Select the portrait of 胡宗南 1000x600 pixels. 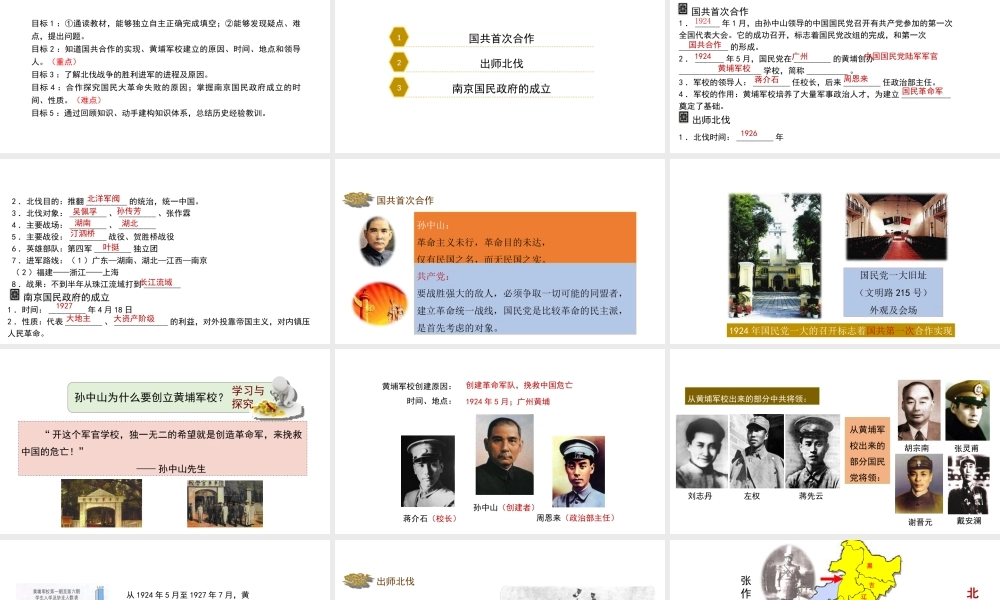[x=919, y=410]
